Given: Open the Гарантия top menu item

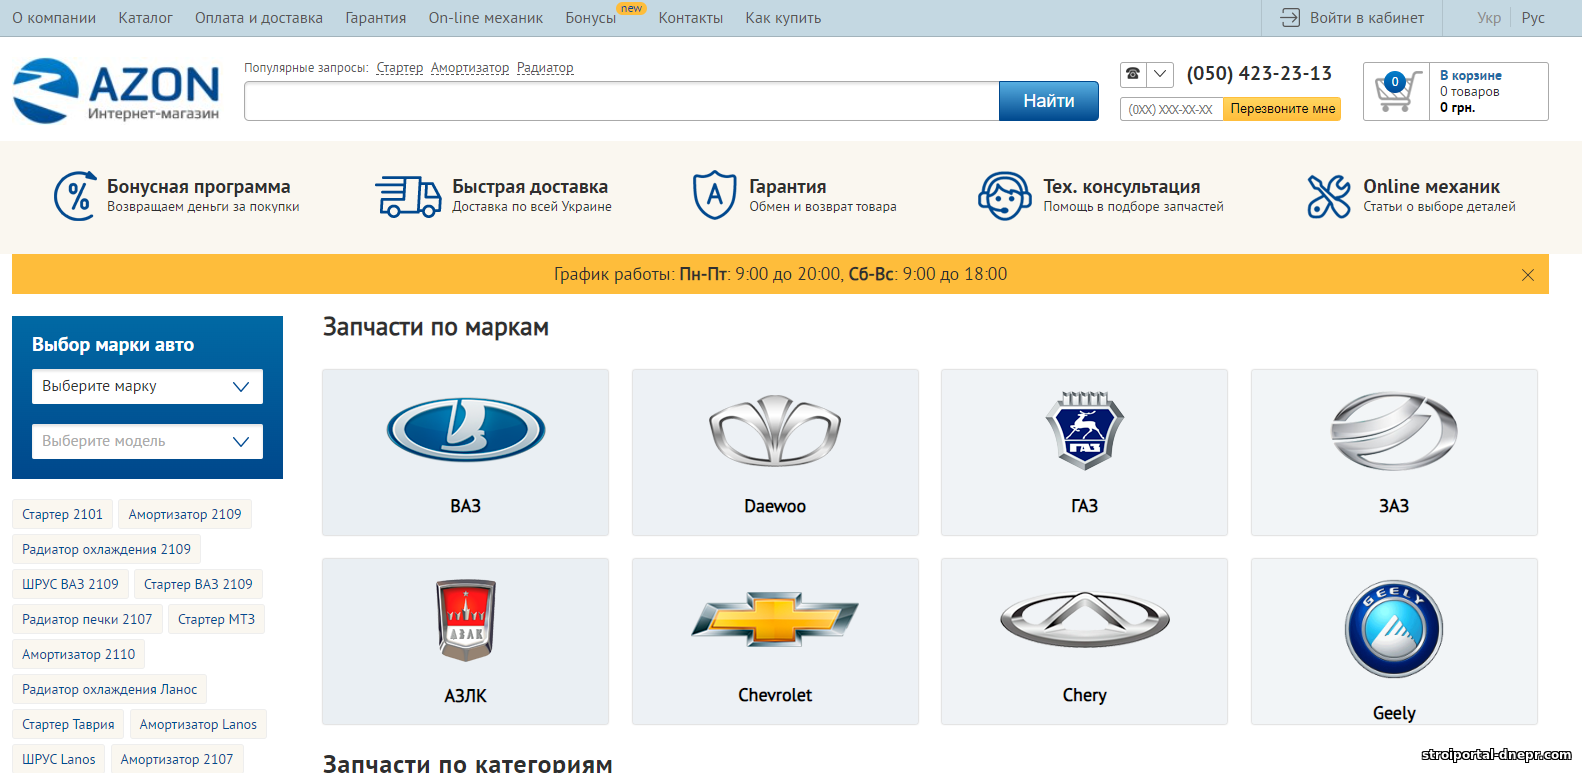Looking at the screenshot, I should coord(376,18).
